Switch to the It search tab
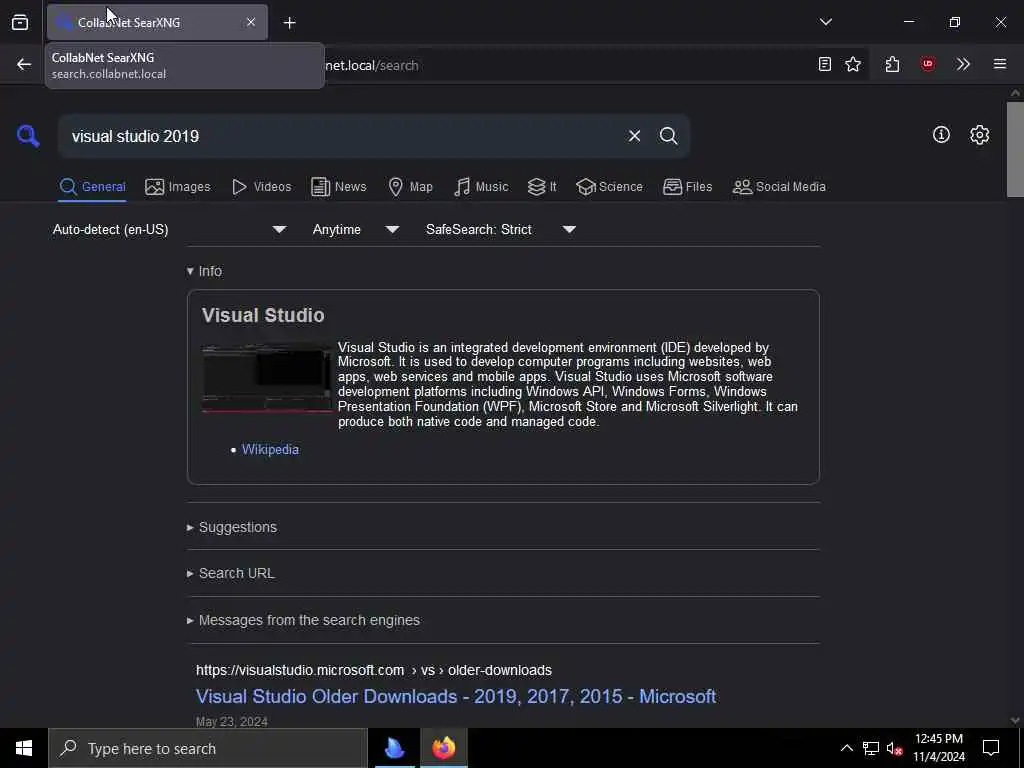Viewport: 1024px width, 768px height. point(541,187)
